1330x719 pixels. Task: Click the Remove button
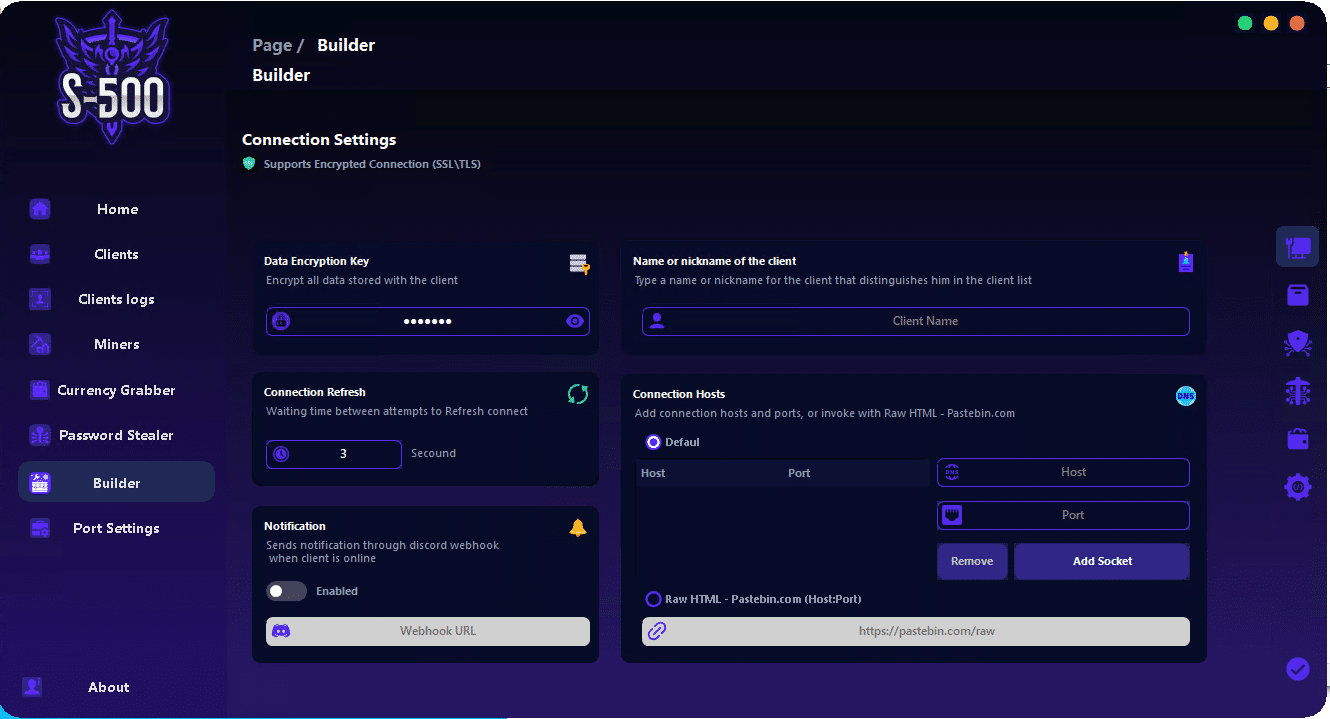pos(971,561)
